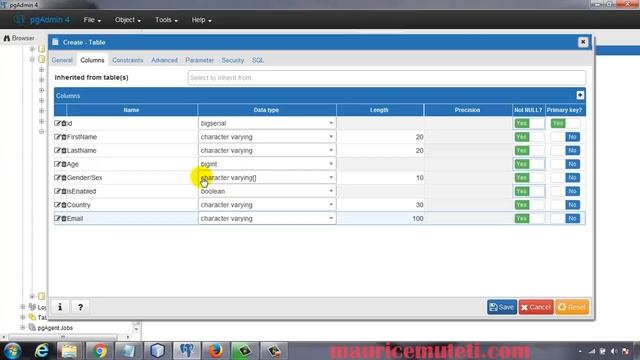Viewport: 640px width, 360px height.
Task: Open Firefox from the taskbar
Action: [216, 351]
